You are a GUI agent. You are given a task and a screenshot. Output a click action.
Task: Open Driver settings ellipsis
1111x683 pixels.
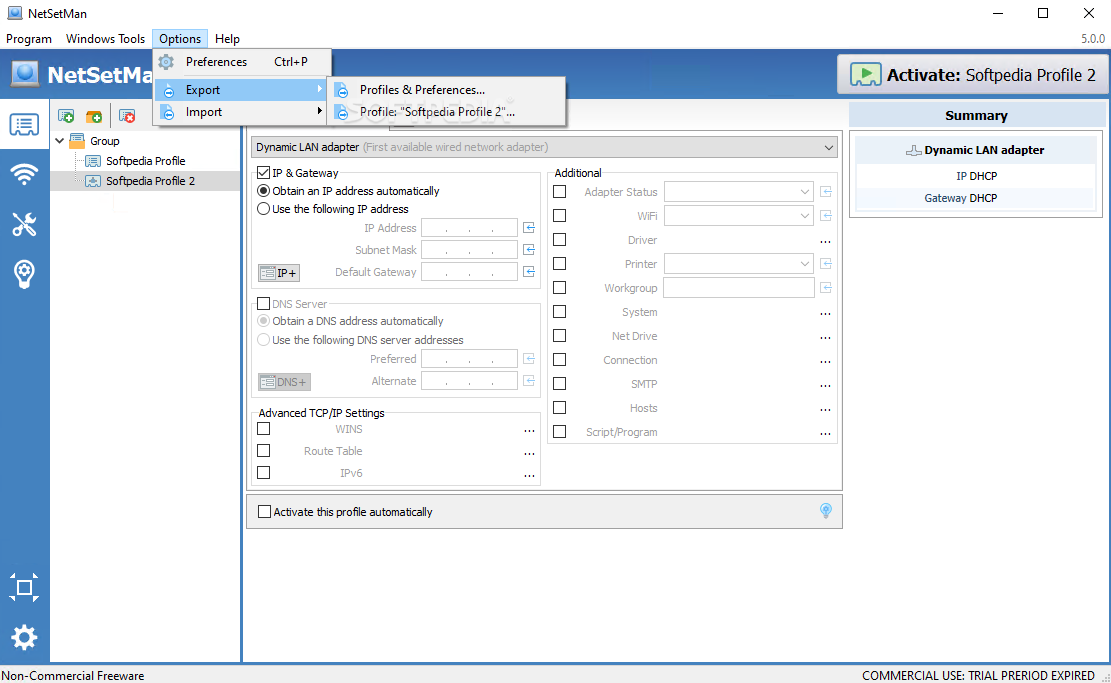tap(825, 242)
